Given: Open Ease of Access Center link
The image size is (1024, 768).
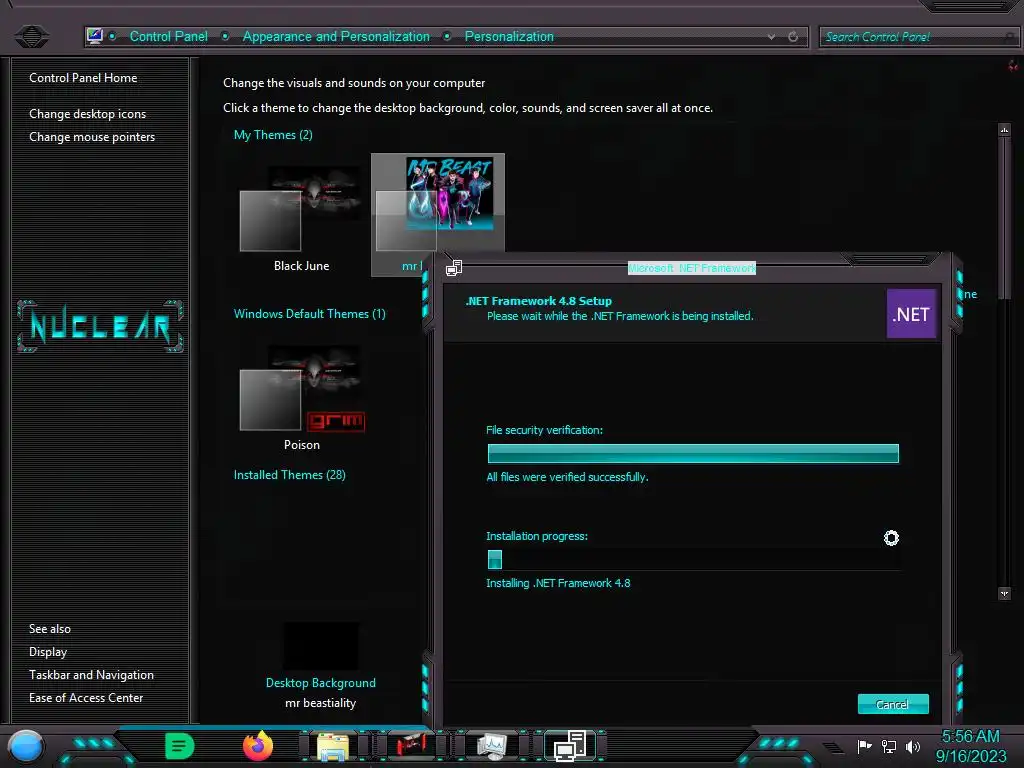Looking at the screenshot, I should coord(86,697).
